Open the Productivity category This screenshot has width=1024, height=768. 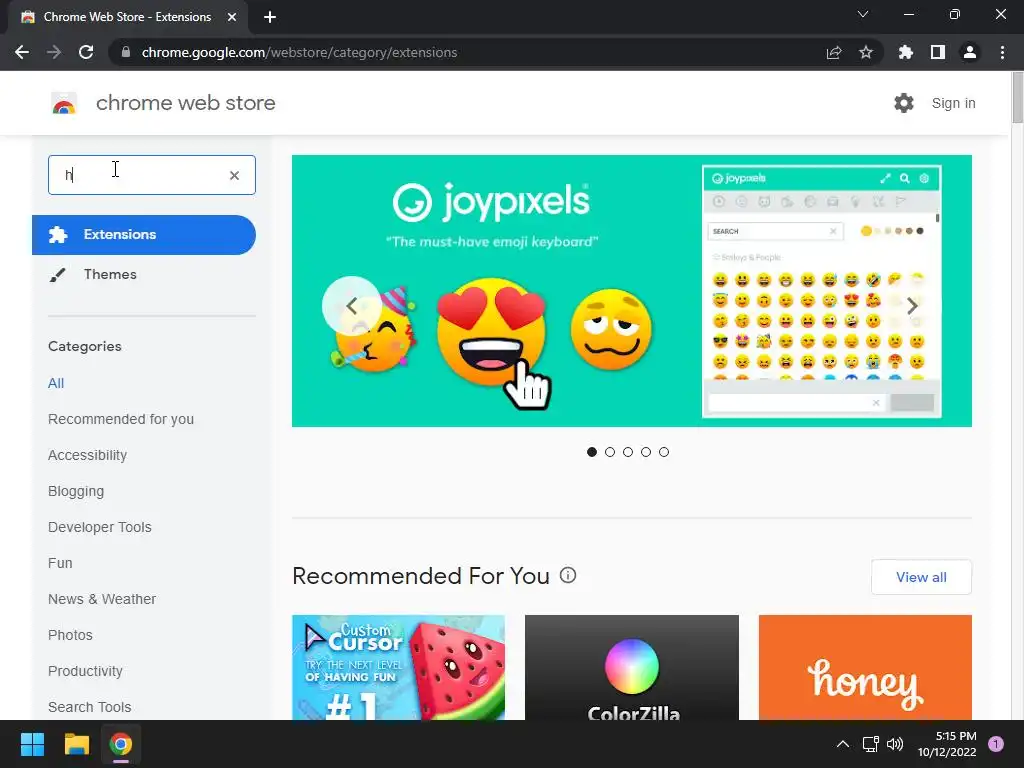click(x=86, y=671)
